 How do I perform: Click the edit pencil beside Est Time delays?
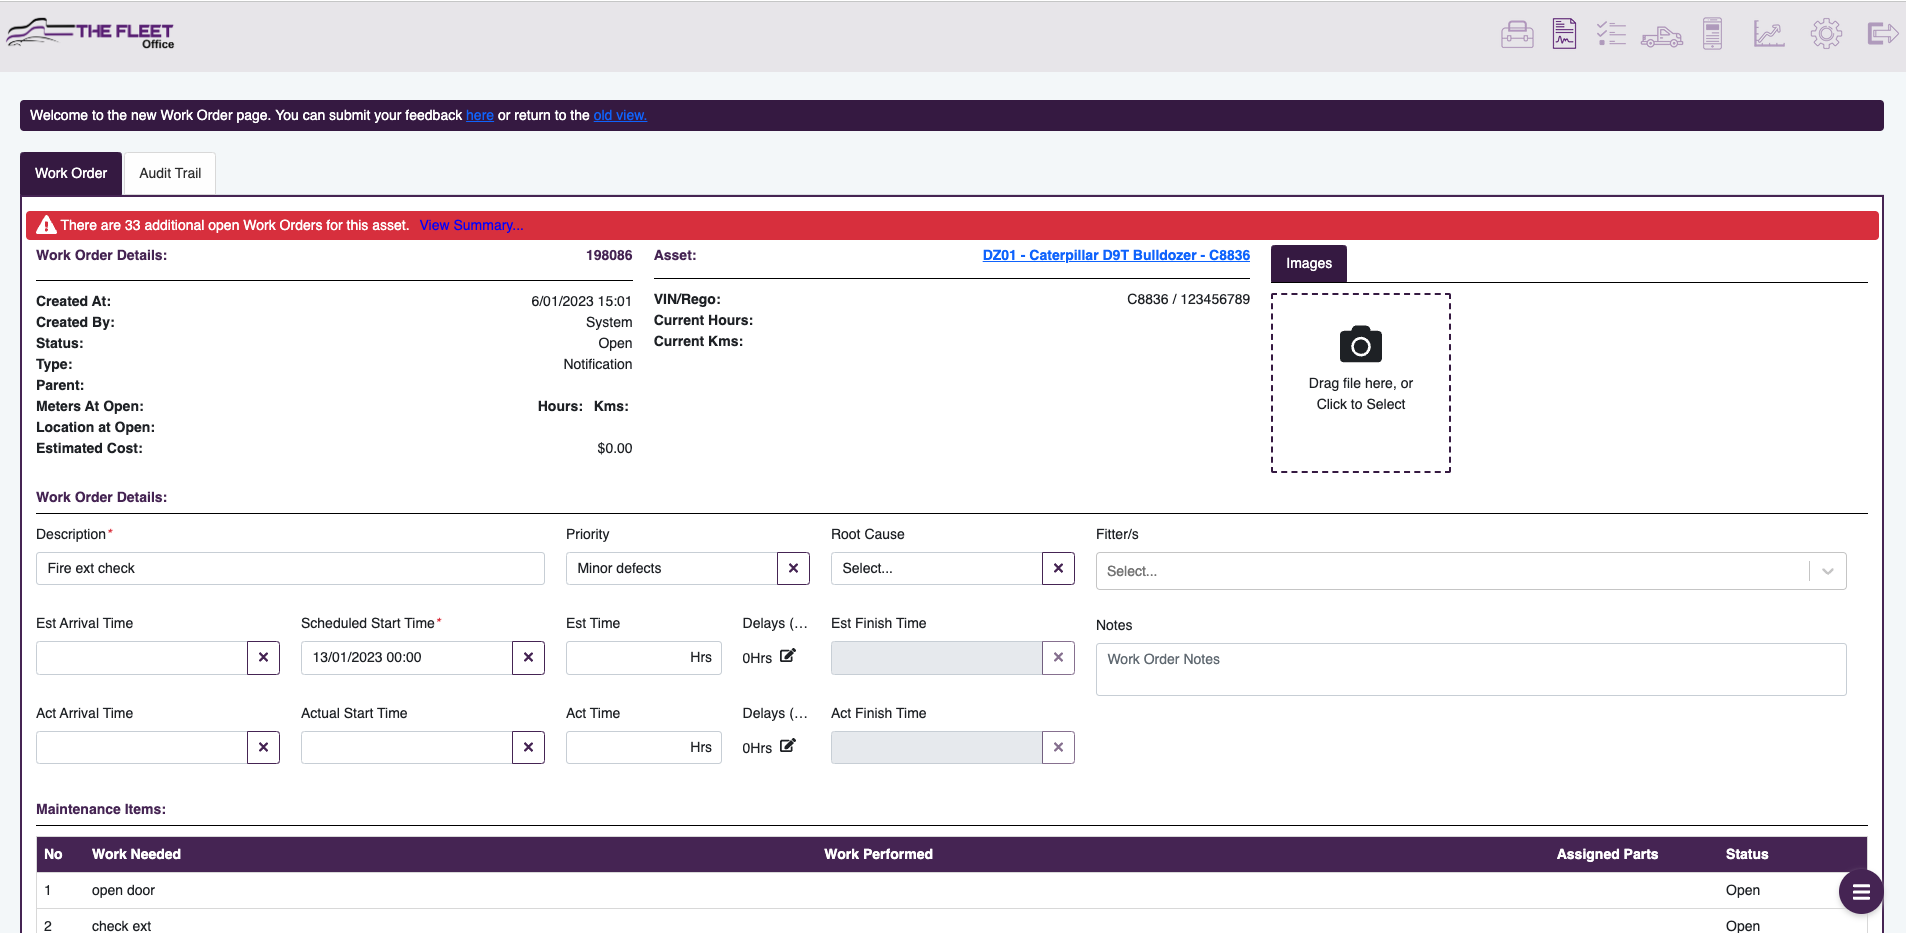pos(787,654)
